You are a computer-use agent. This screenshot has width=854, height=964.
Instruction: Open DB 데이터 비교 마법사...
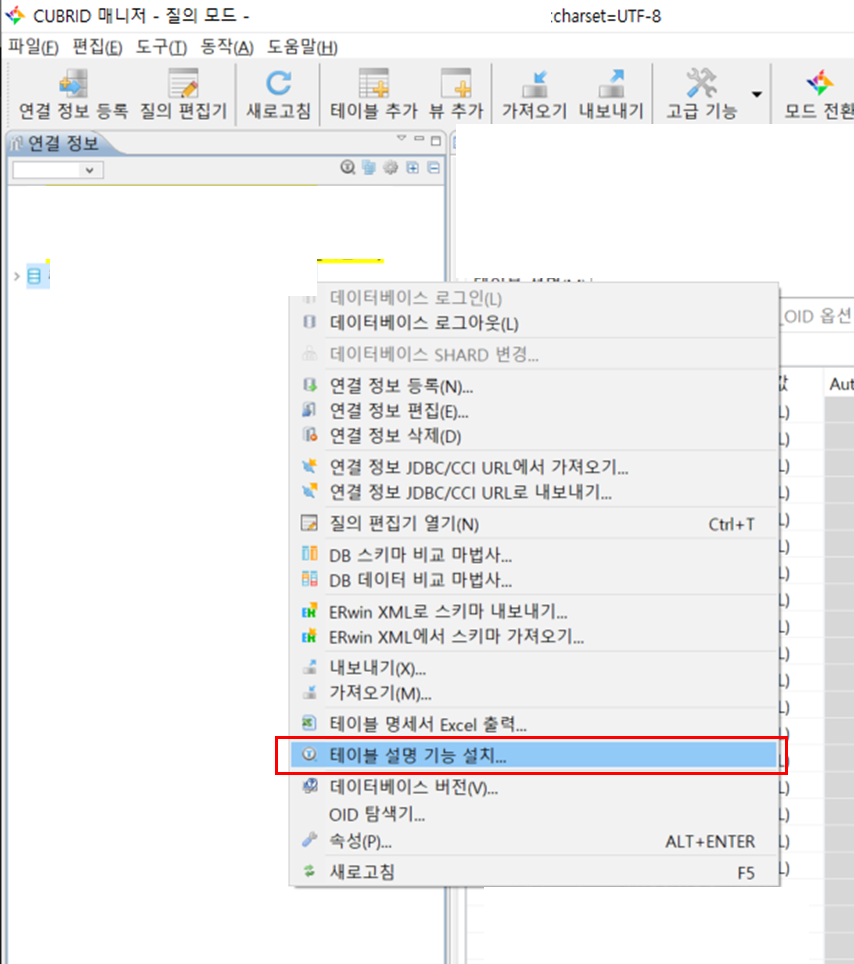(x=532, y=580)
